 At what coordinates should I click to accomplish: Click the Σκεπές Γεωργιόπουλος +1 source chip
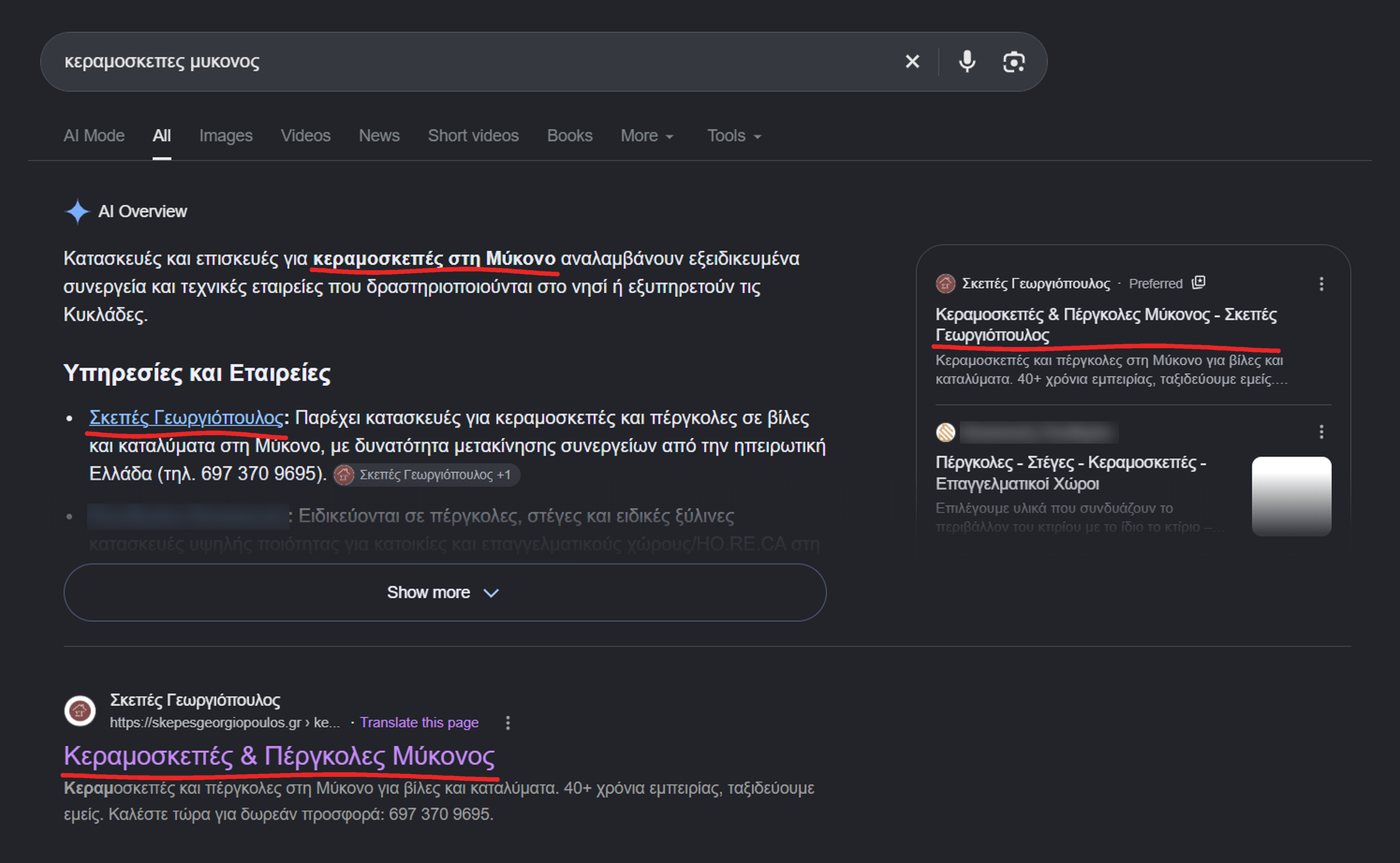pyautogui.click(x=427, y=475)
